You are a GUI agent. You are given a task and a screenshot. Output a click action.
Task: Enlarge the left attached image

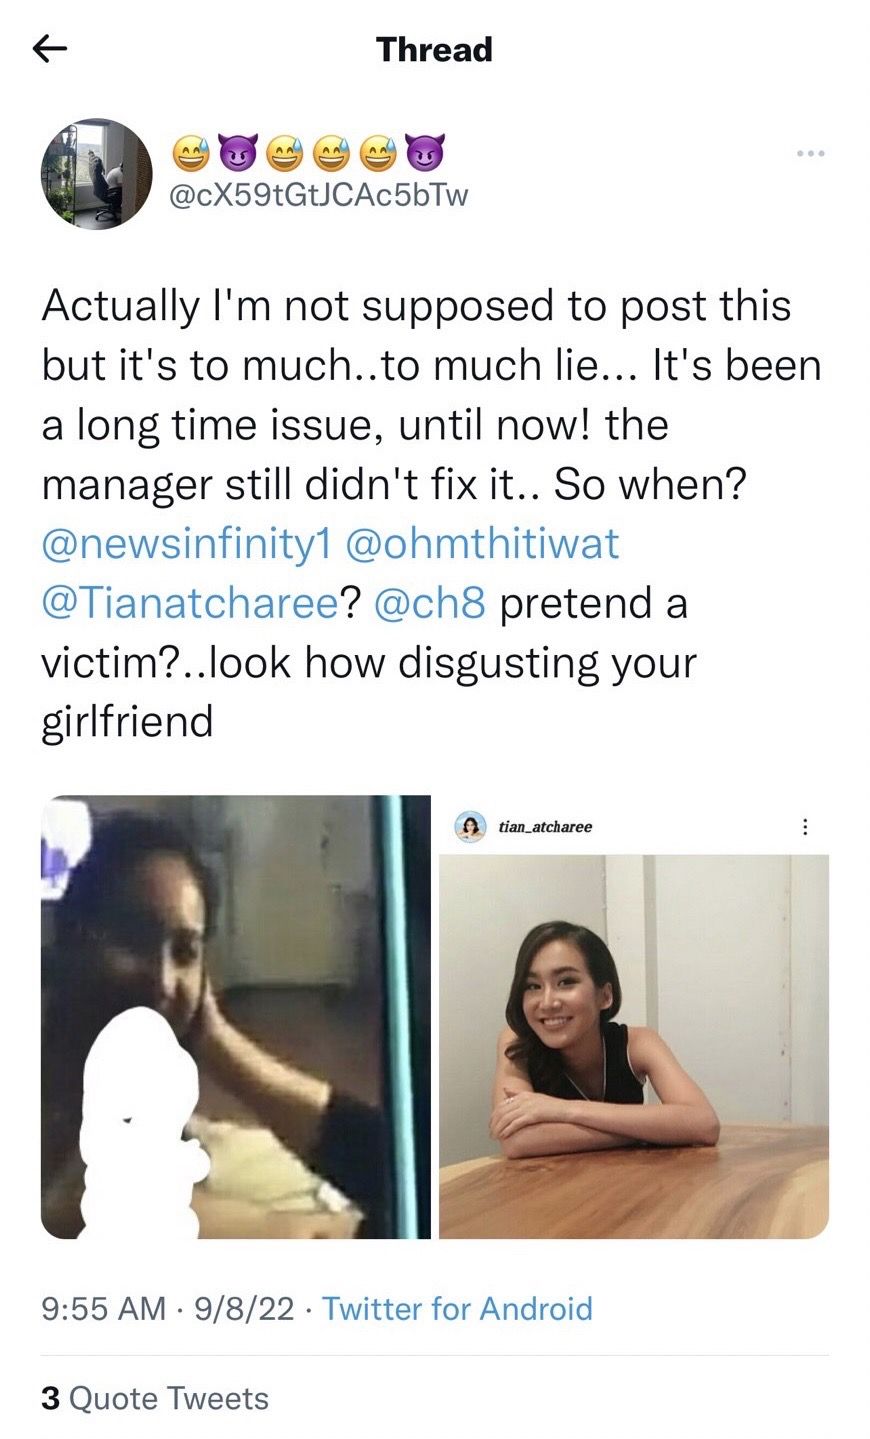click(236, 1017)
